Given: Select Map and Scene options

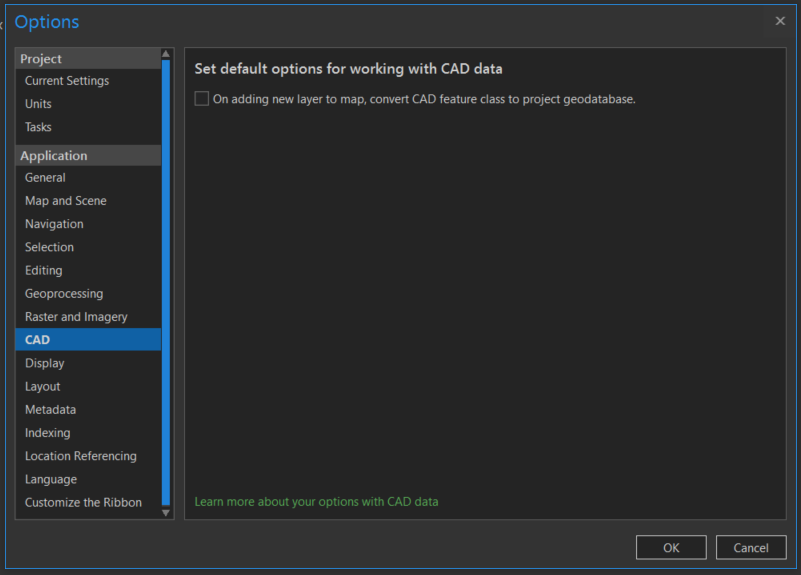Looking at the screenshot, I should tap(66, 201).
